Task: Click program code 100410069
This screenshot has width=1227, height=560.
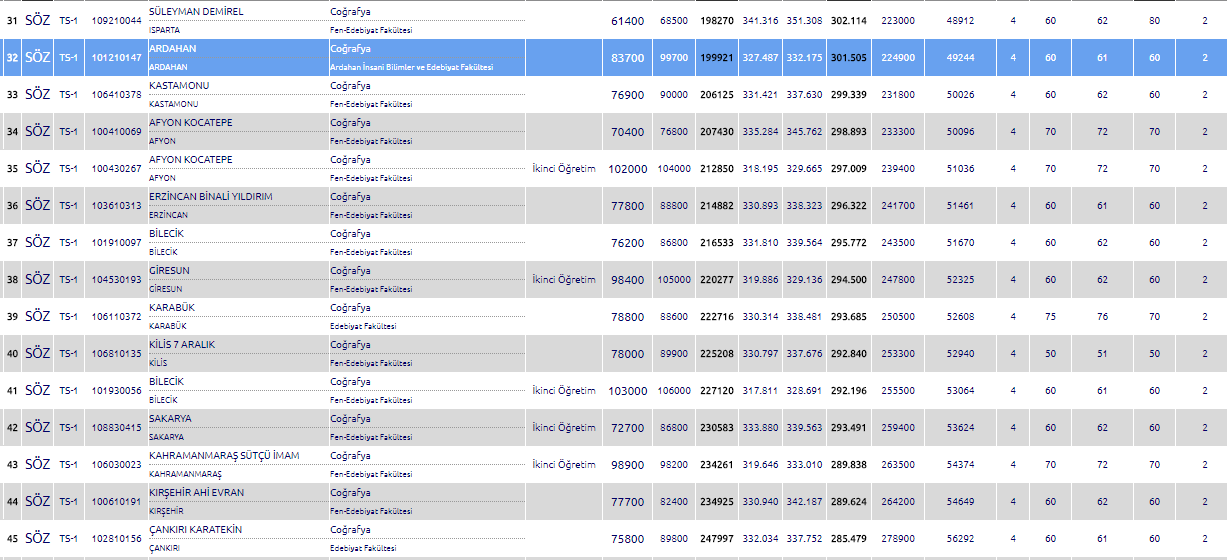Action: pos(116,132)
